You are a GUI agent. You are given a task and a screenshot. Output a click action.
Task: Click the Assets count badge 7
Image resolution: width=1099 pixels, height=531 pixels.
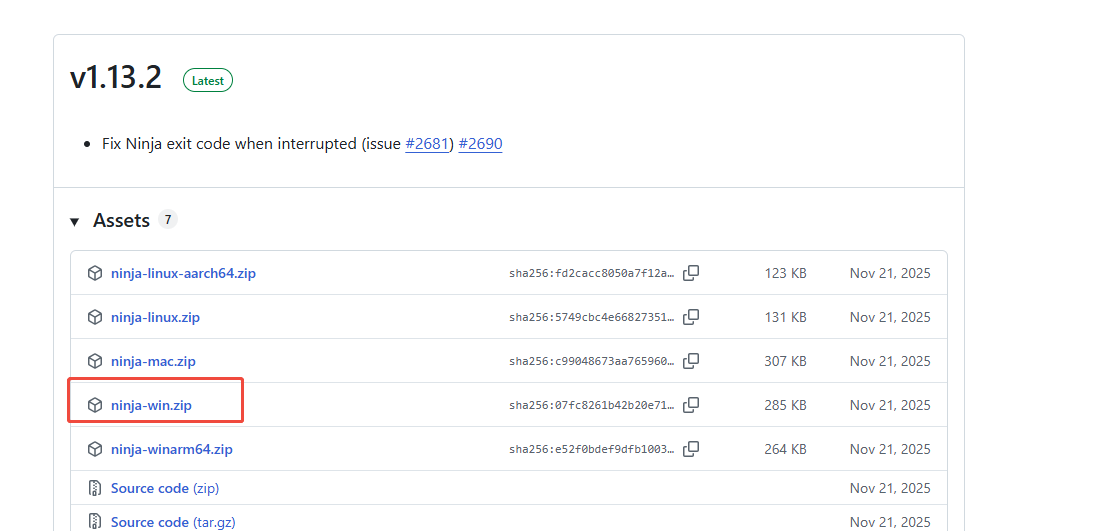click(168, 219)
